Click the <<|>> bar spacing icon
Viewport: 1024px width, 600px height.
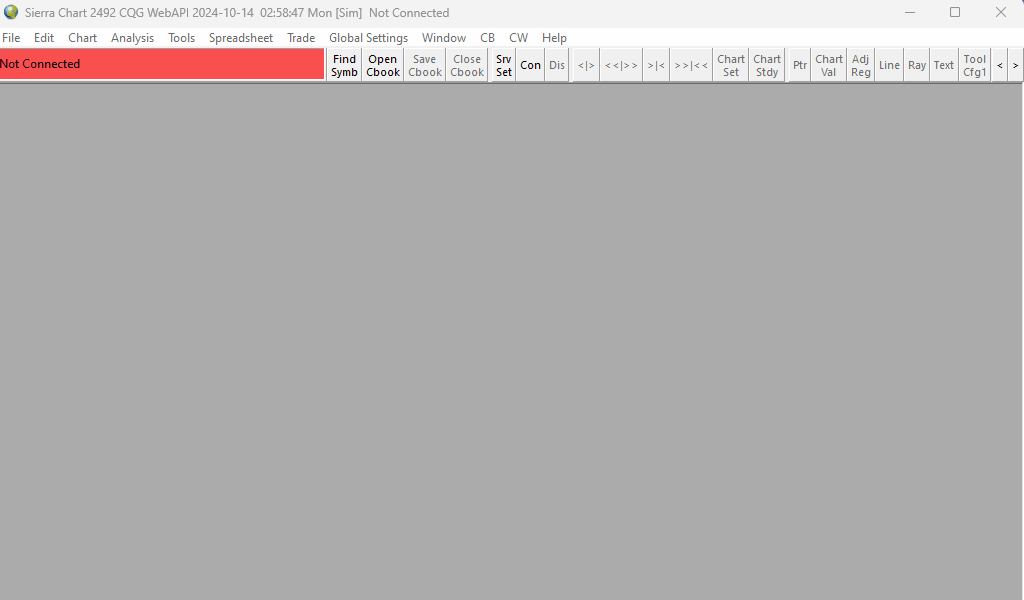click(x=621, y=65)
